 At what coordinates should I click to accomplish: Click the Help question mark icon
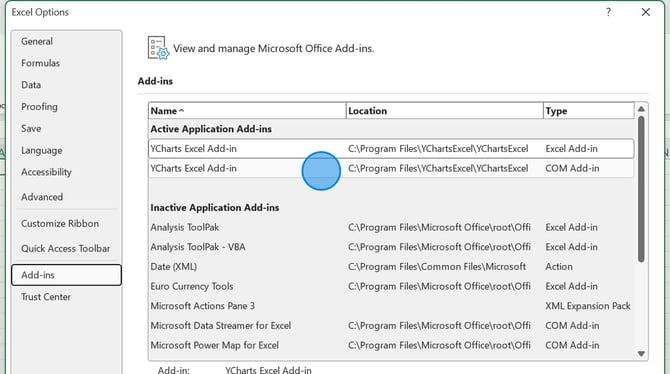[608, 12]
